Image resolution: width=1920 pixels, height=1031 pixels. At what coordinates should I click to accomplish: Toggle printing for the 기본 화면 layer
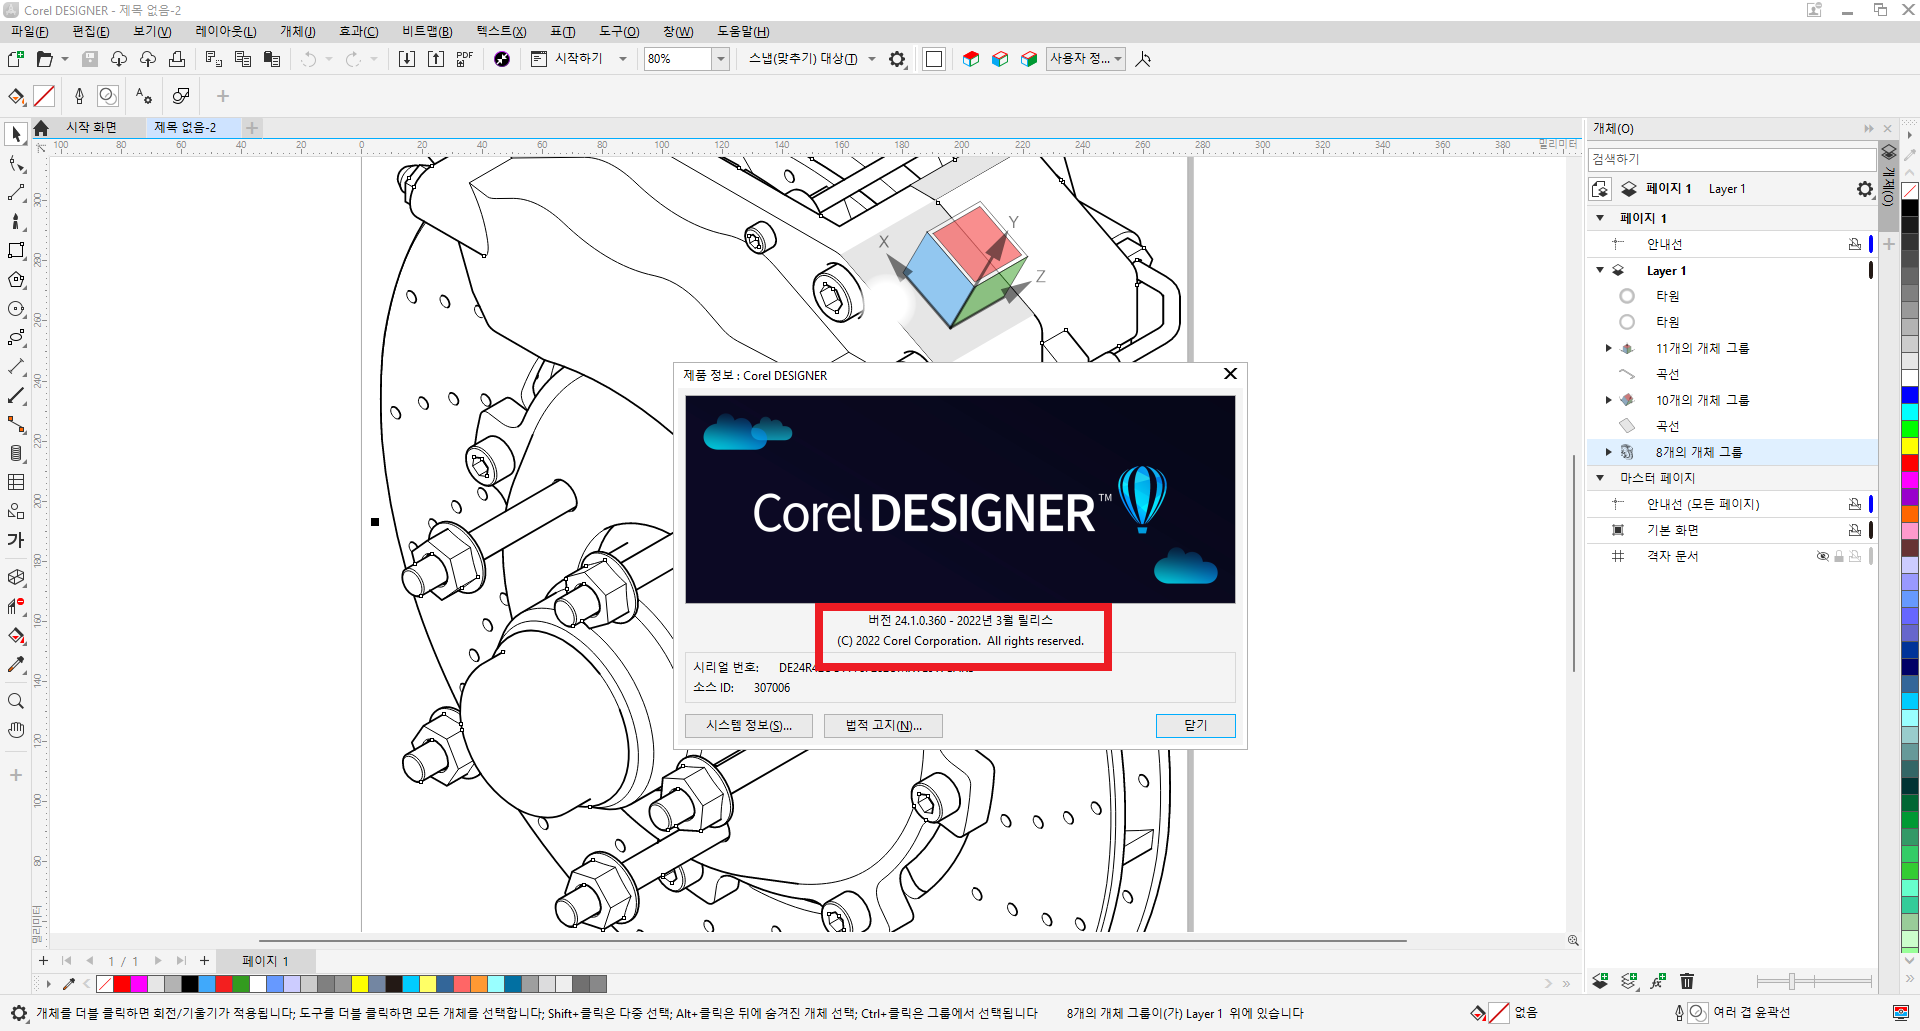[x=1855, y=530]
